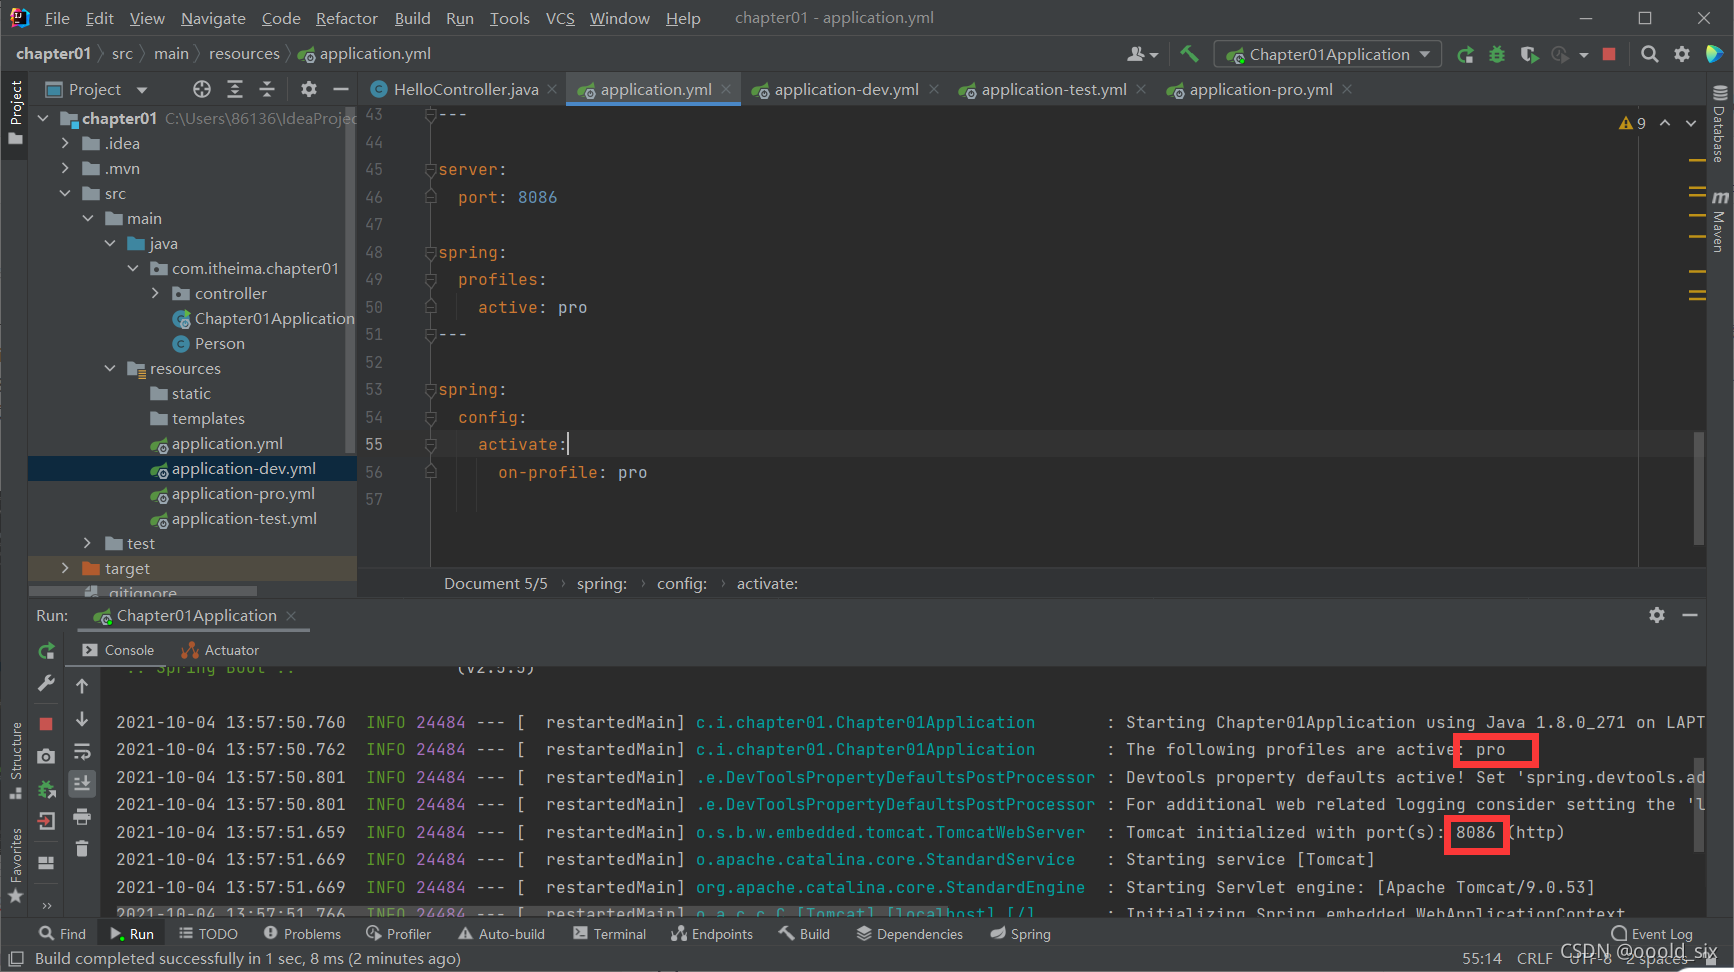Open the Navigate menu

pyautogui.click(x=213, y=18)
